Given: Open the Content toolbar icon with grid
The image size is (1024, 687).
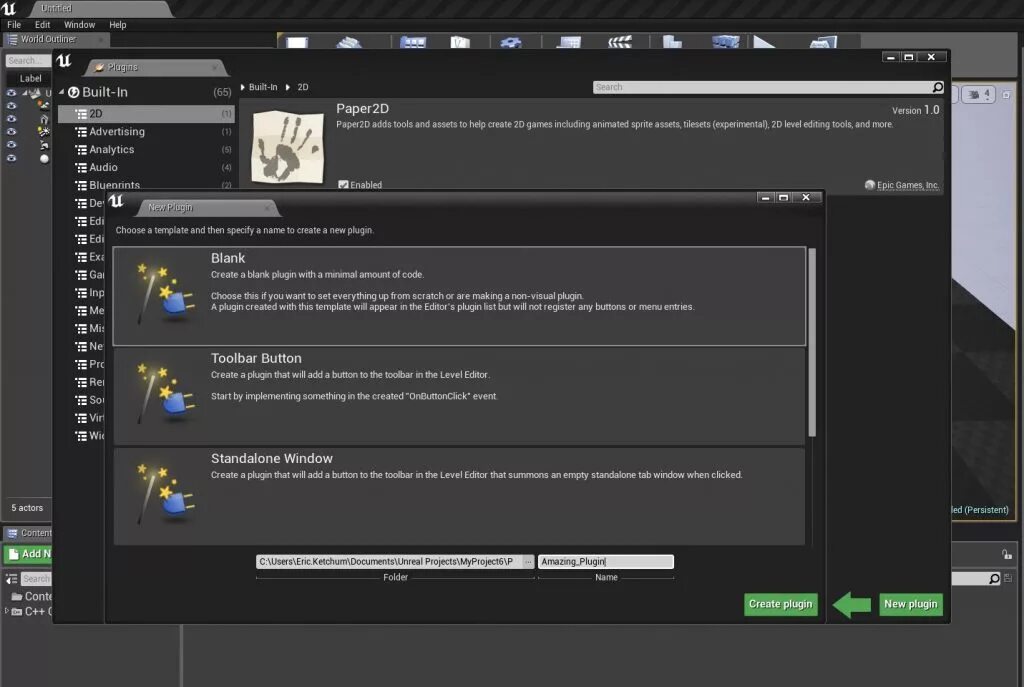Looking at the screenshot, I should [413, 42].
